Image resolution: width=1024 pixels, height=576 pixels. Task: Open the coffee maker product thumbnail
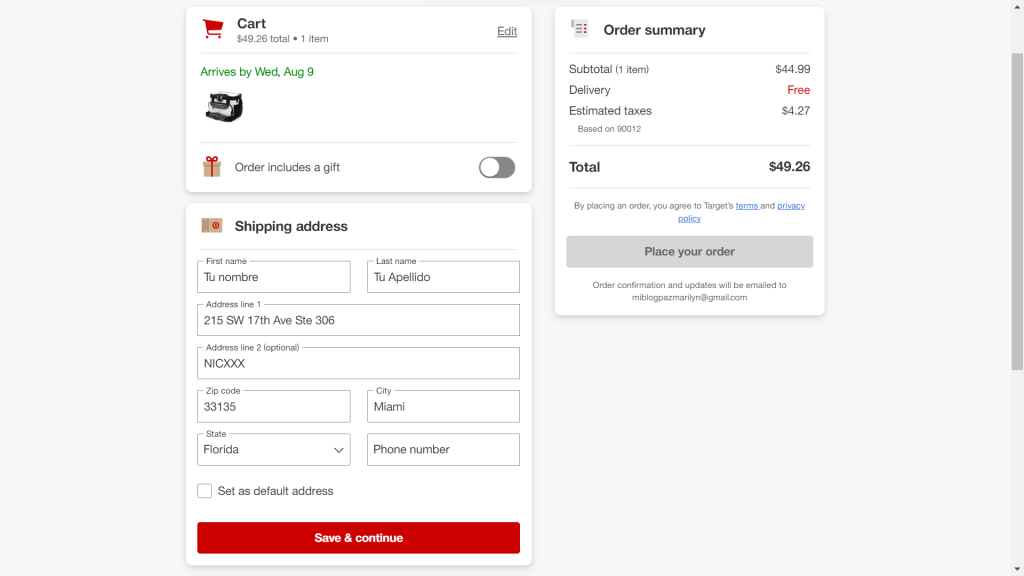[225, 107]
